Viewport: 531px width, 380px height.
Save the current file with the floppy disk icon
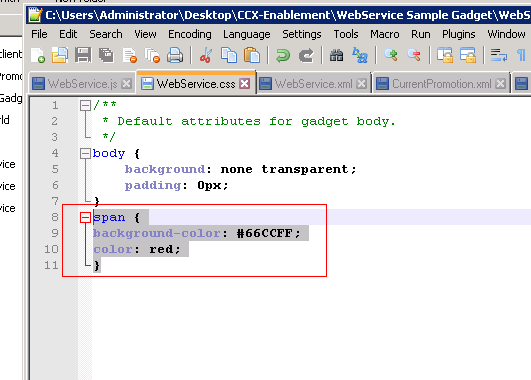(x=83, y=55)
